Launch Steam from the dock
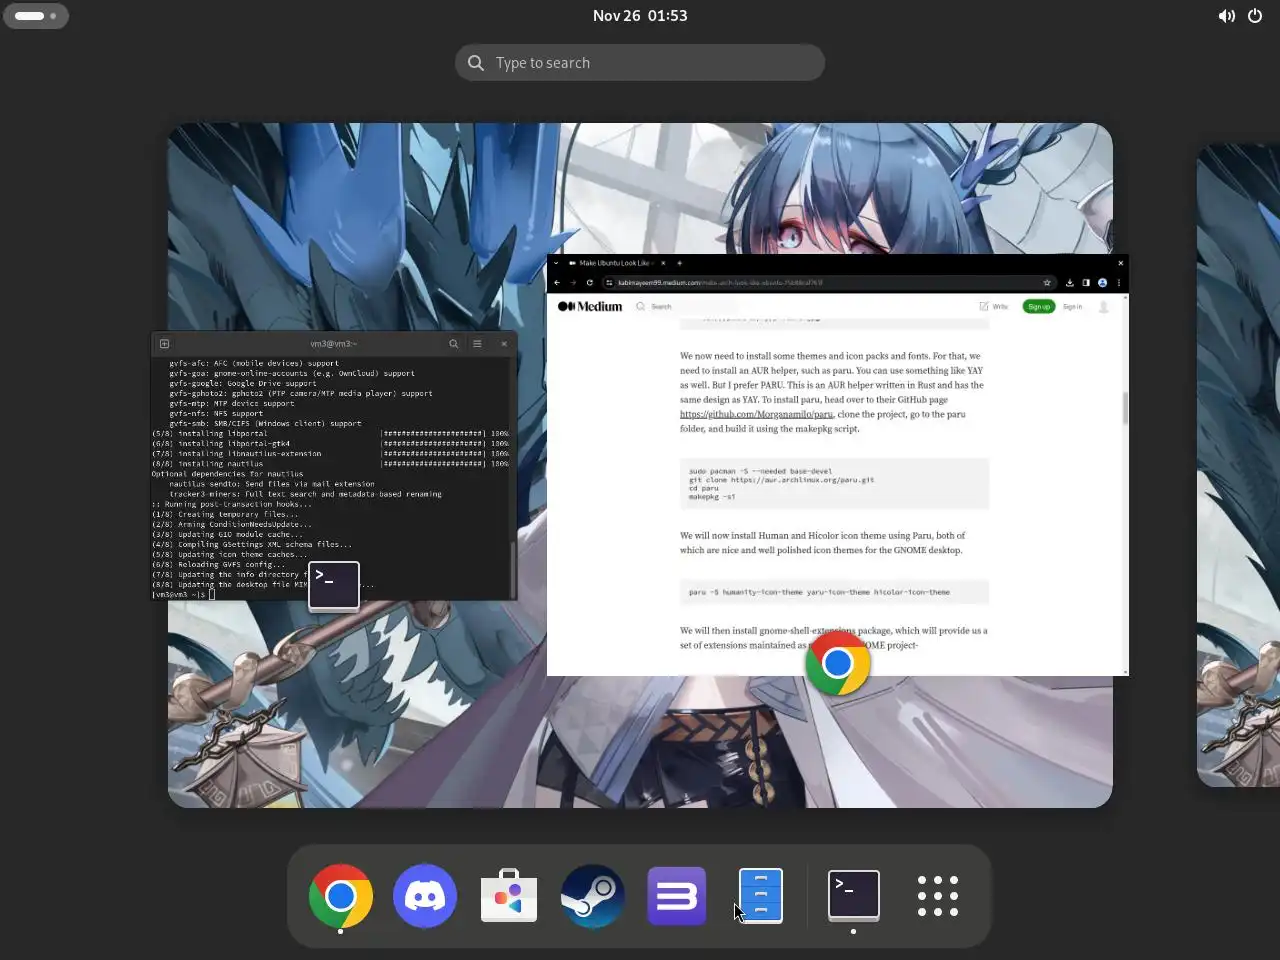The width and height of the screenshot is (1280, 960). (x=593, y=896)
